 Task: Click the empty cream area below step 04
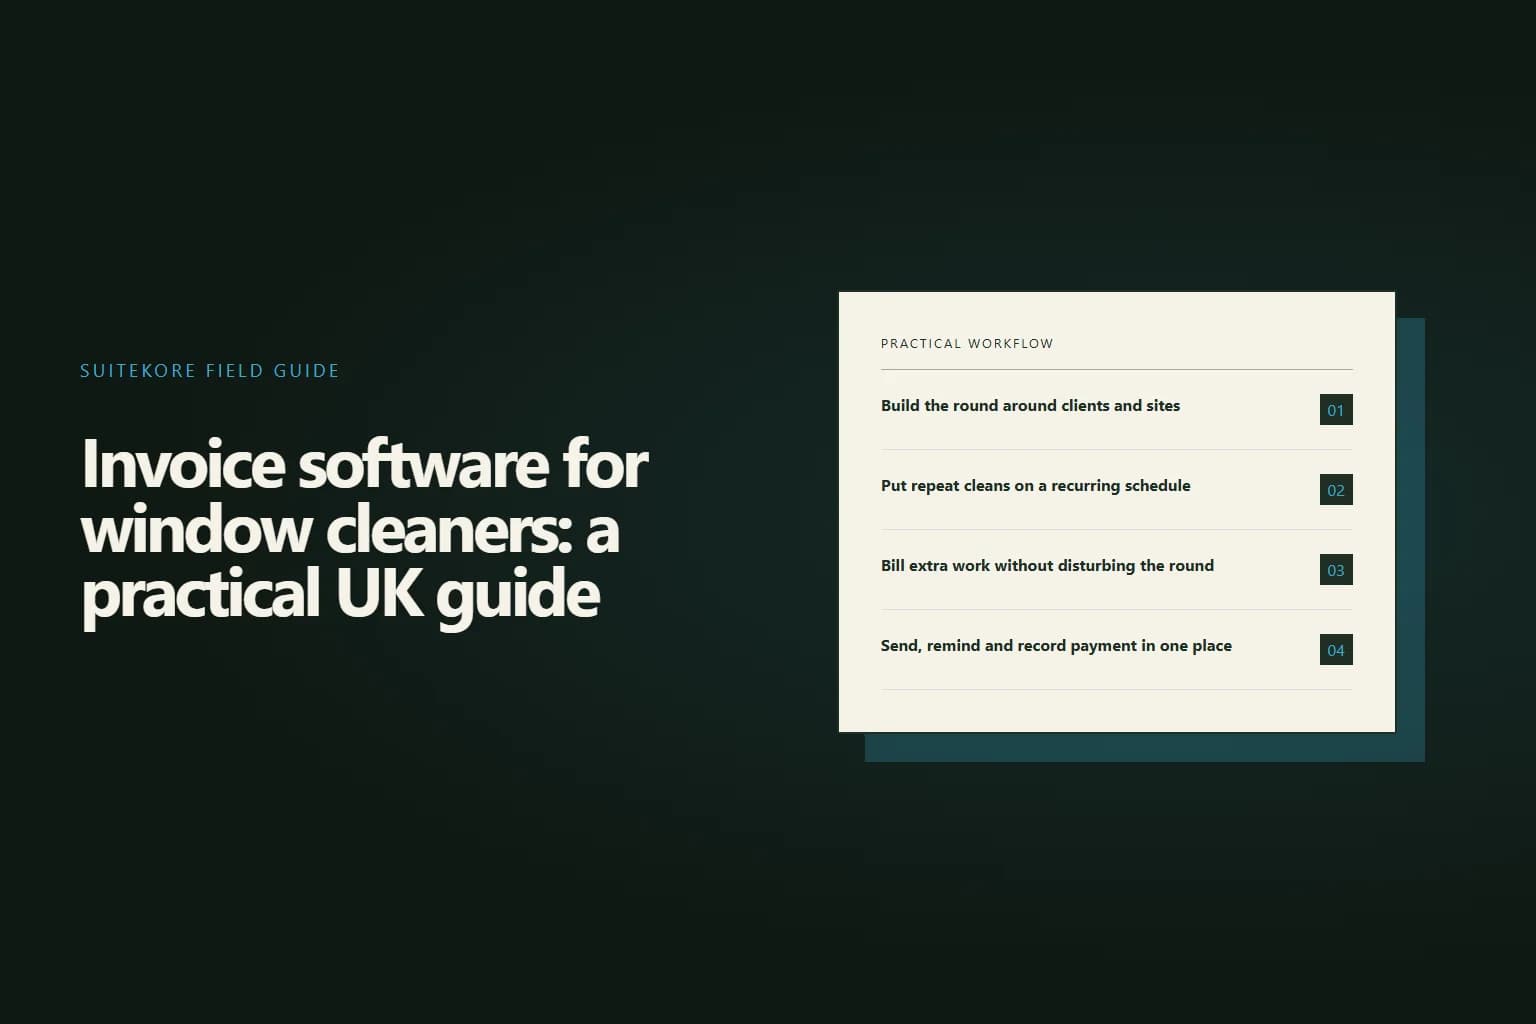(1116, 711)
